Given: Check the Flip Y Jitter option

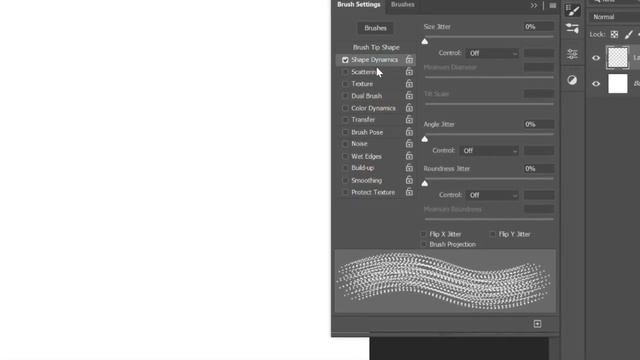Looking at the screenshot, I should point(493,234).
